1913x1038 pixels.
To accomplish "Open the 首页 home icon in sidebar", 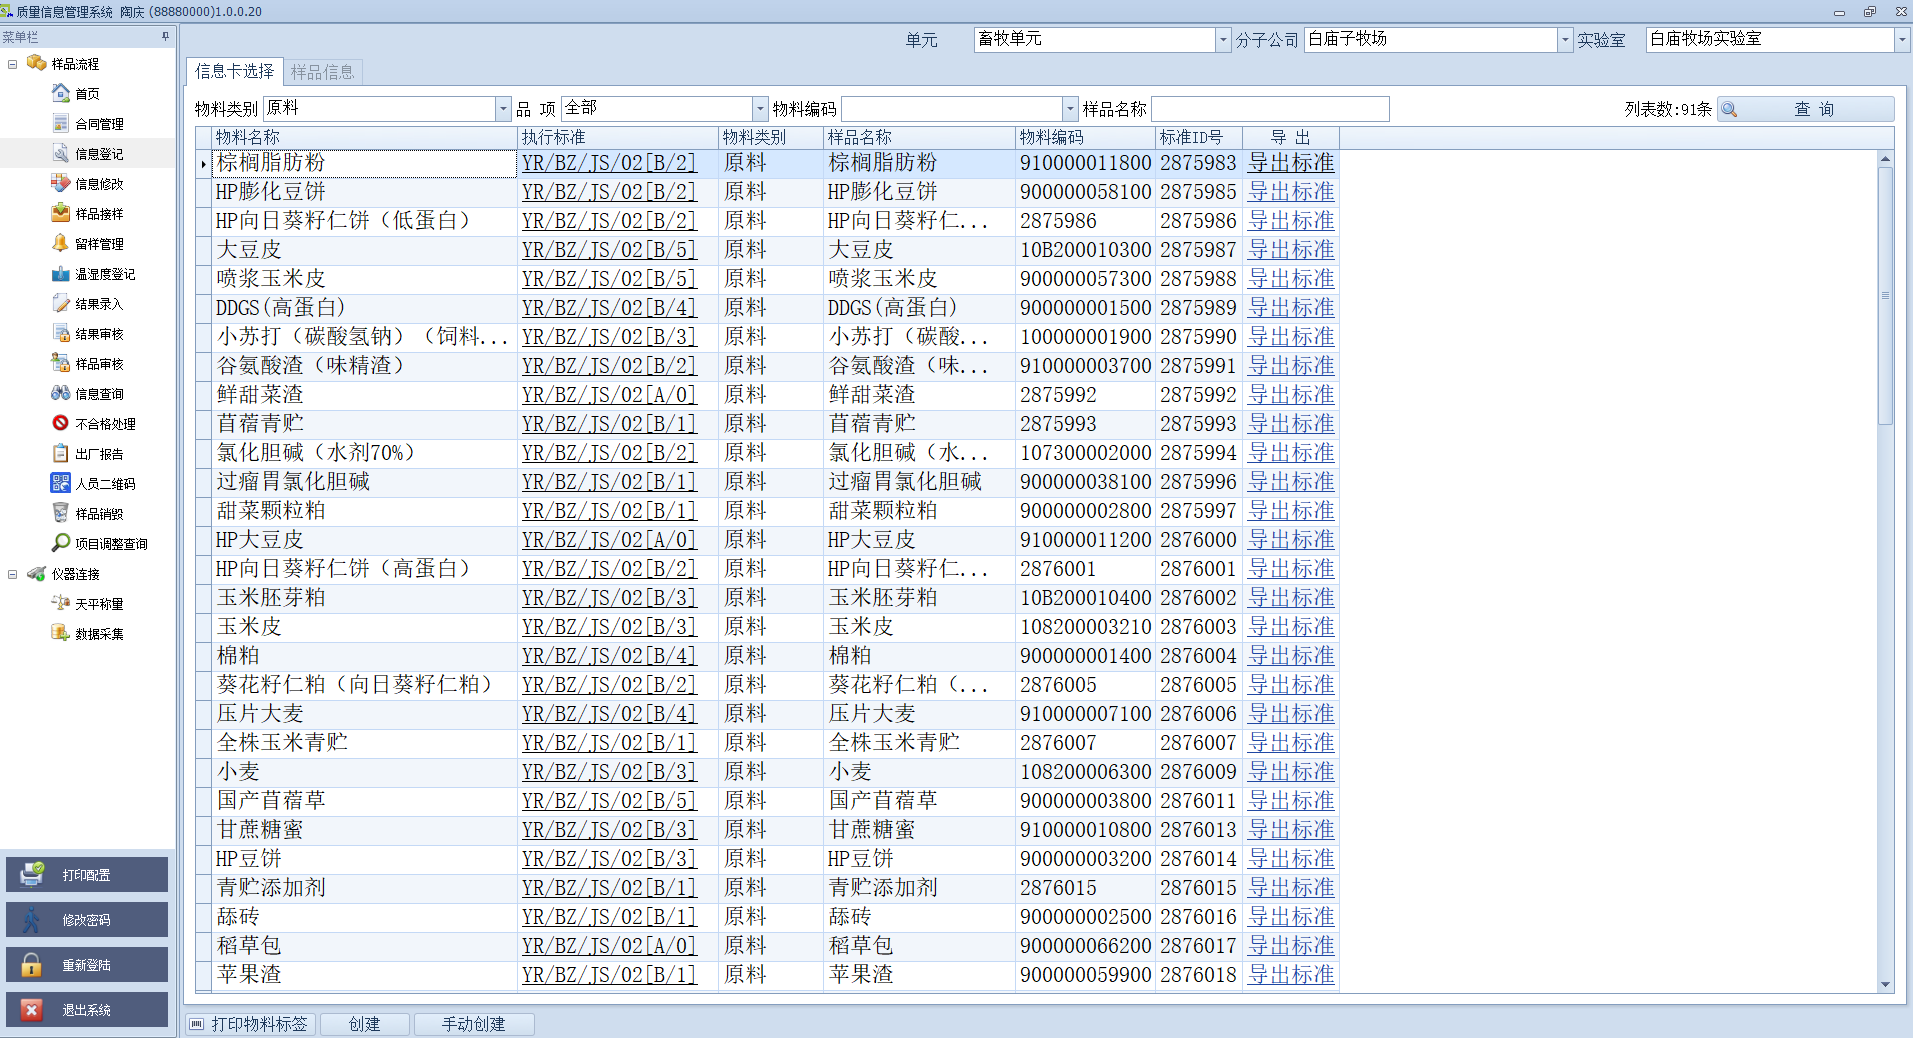I will [61, 93].
